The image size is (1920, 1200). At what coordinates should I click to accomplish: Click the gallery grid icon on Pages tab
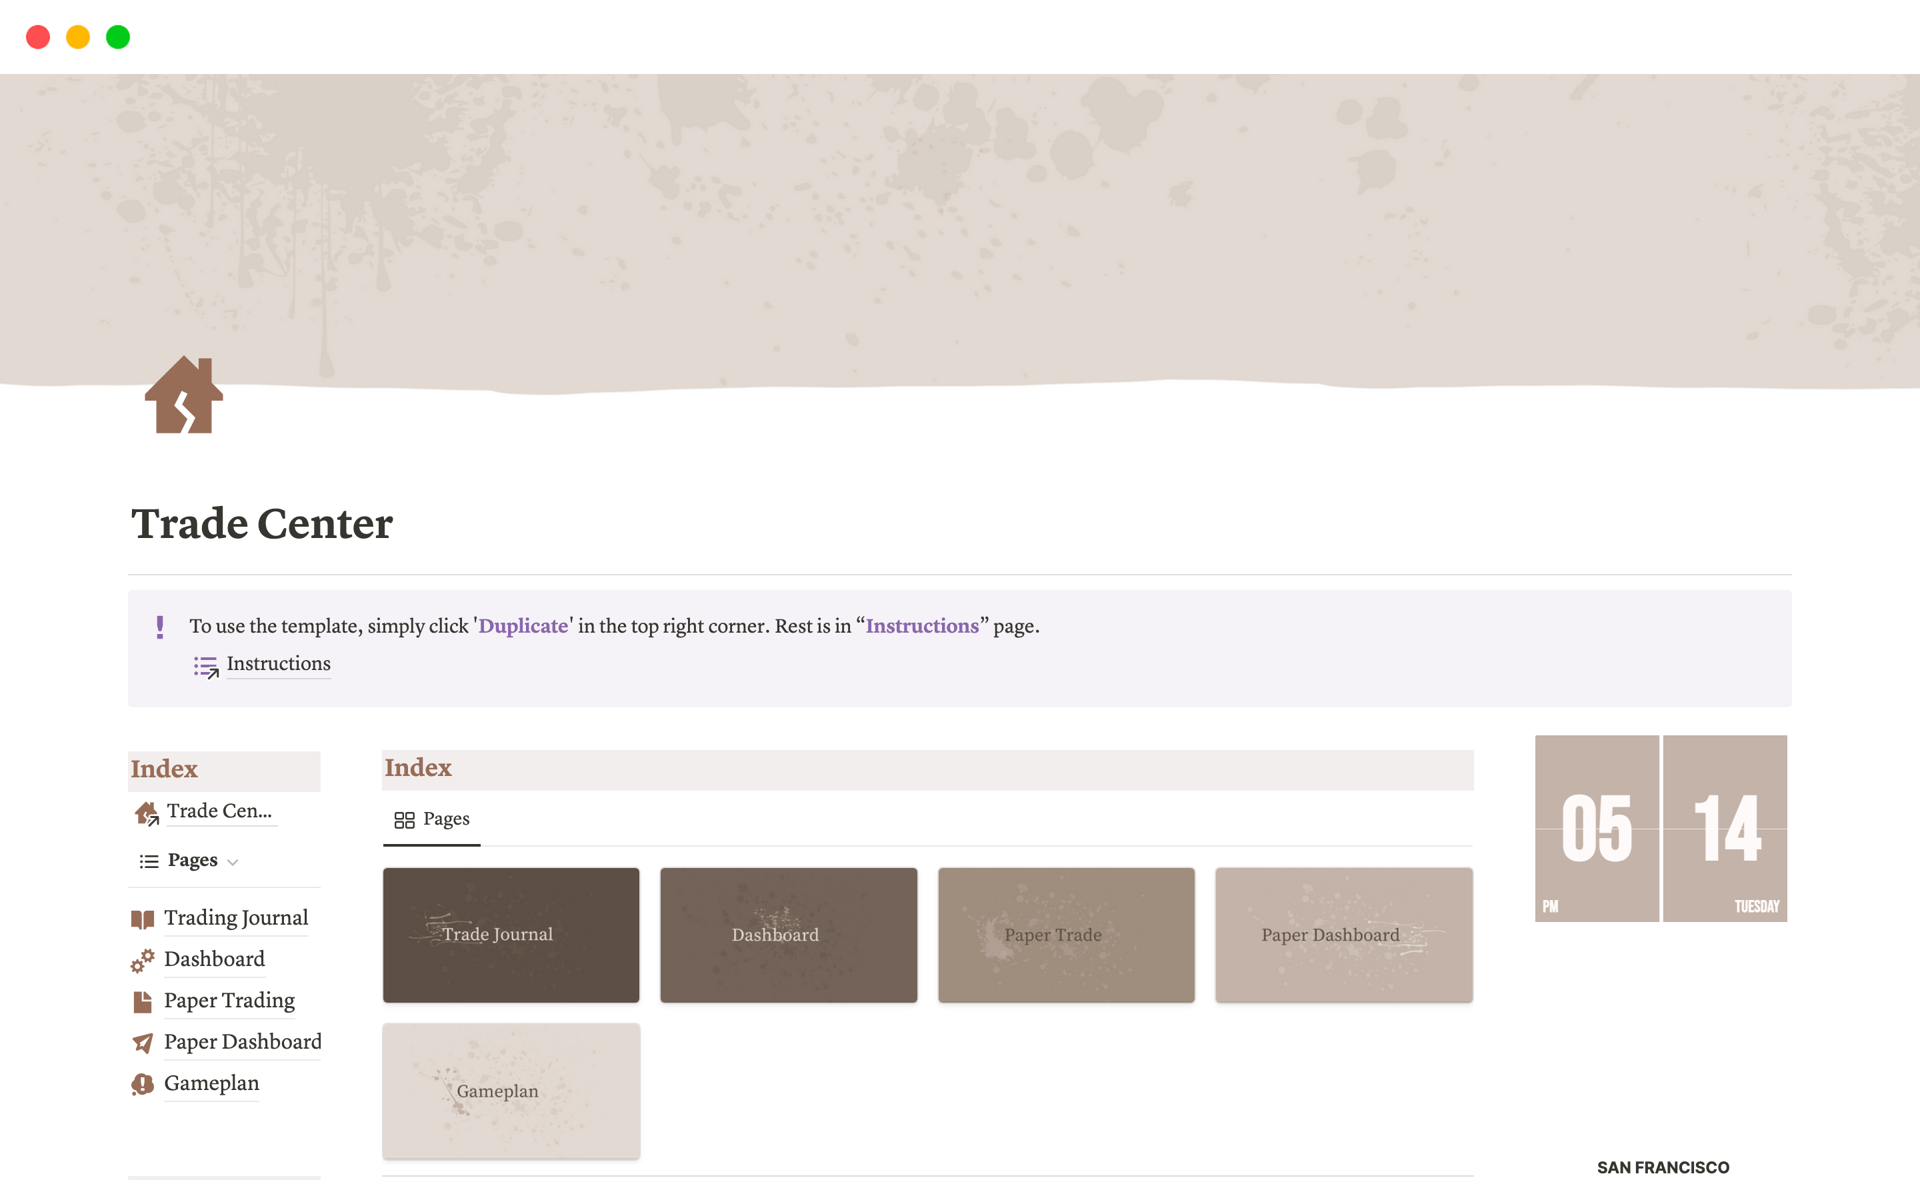[404, 820]
